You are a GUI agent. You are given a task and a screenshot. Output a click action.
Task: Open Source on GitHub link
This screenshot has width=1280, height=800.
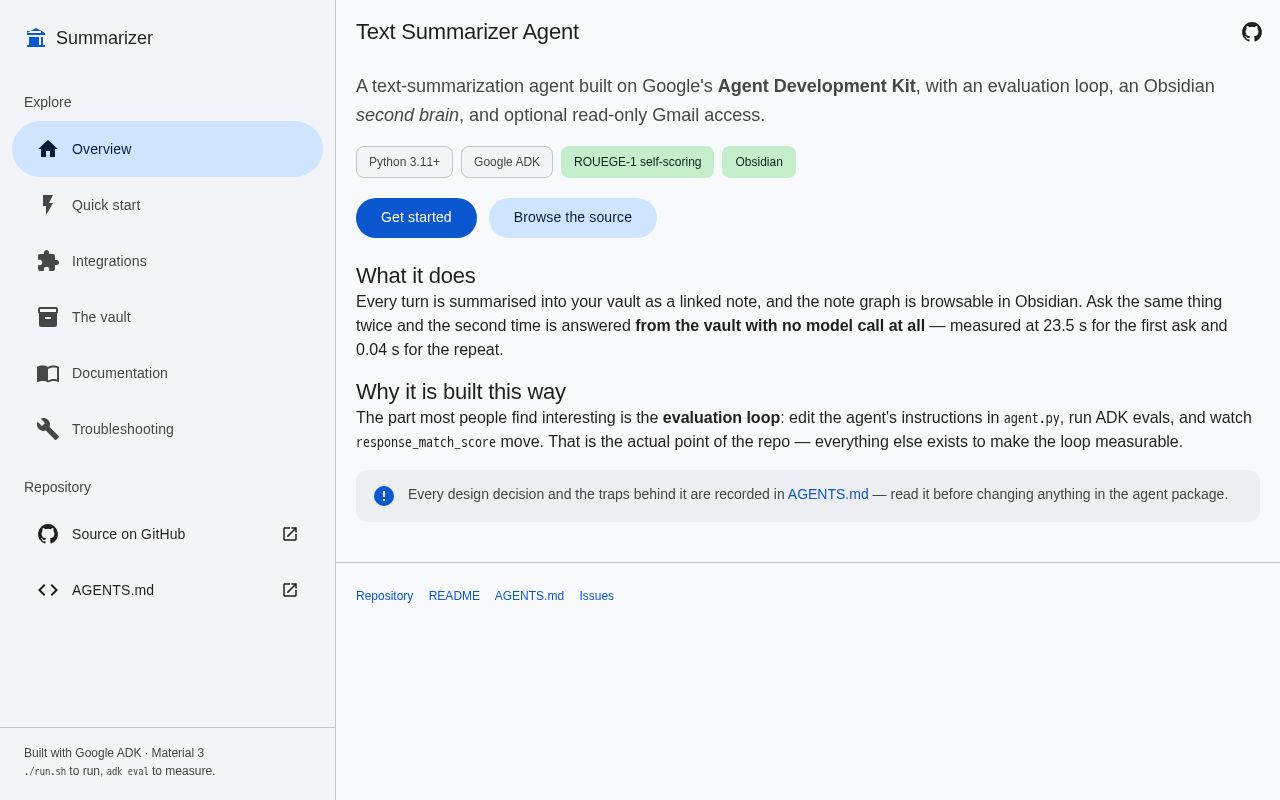pyautogui.click(x=167, y=534)
